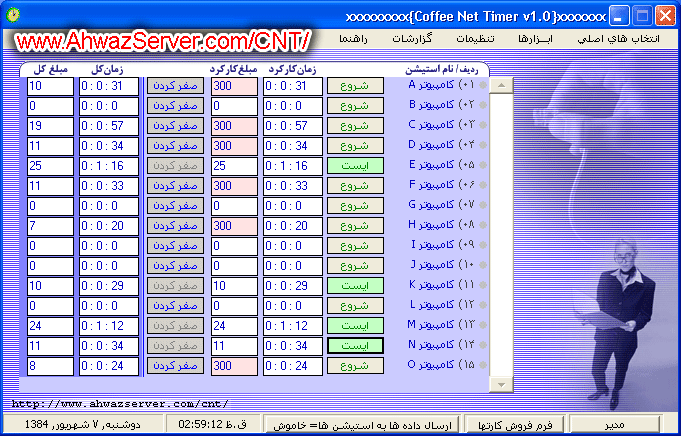
Task: Select work amount field 300 for computer A
Action: pos(235,86)
